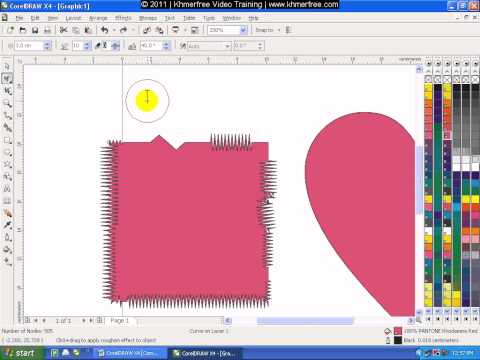Click the Redo arrow icon
The image size is (480, 360).
point(123,30)
